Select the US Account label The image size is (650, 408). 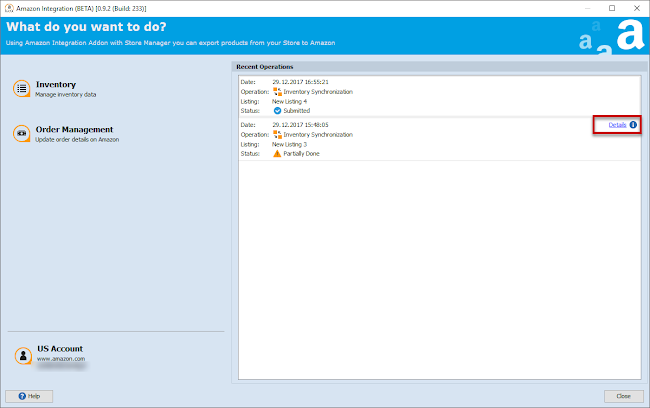tap(60, 349)
